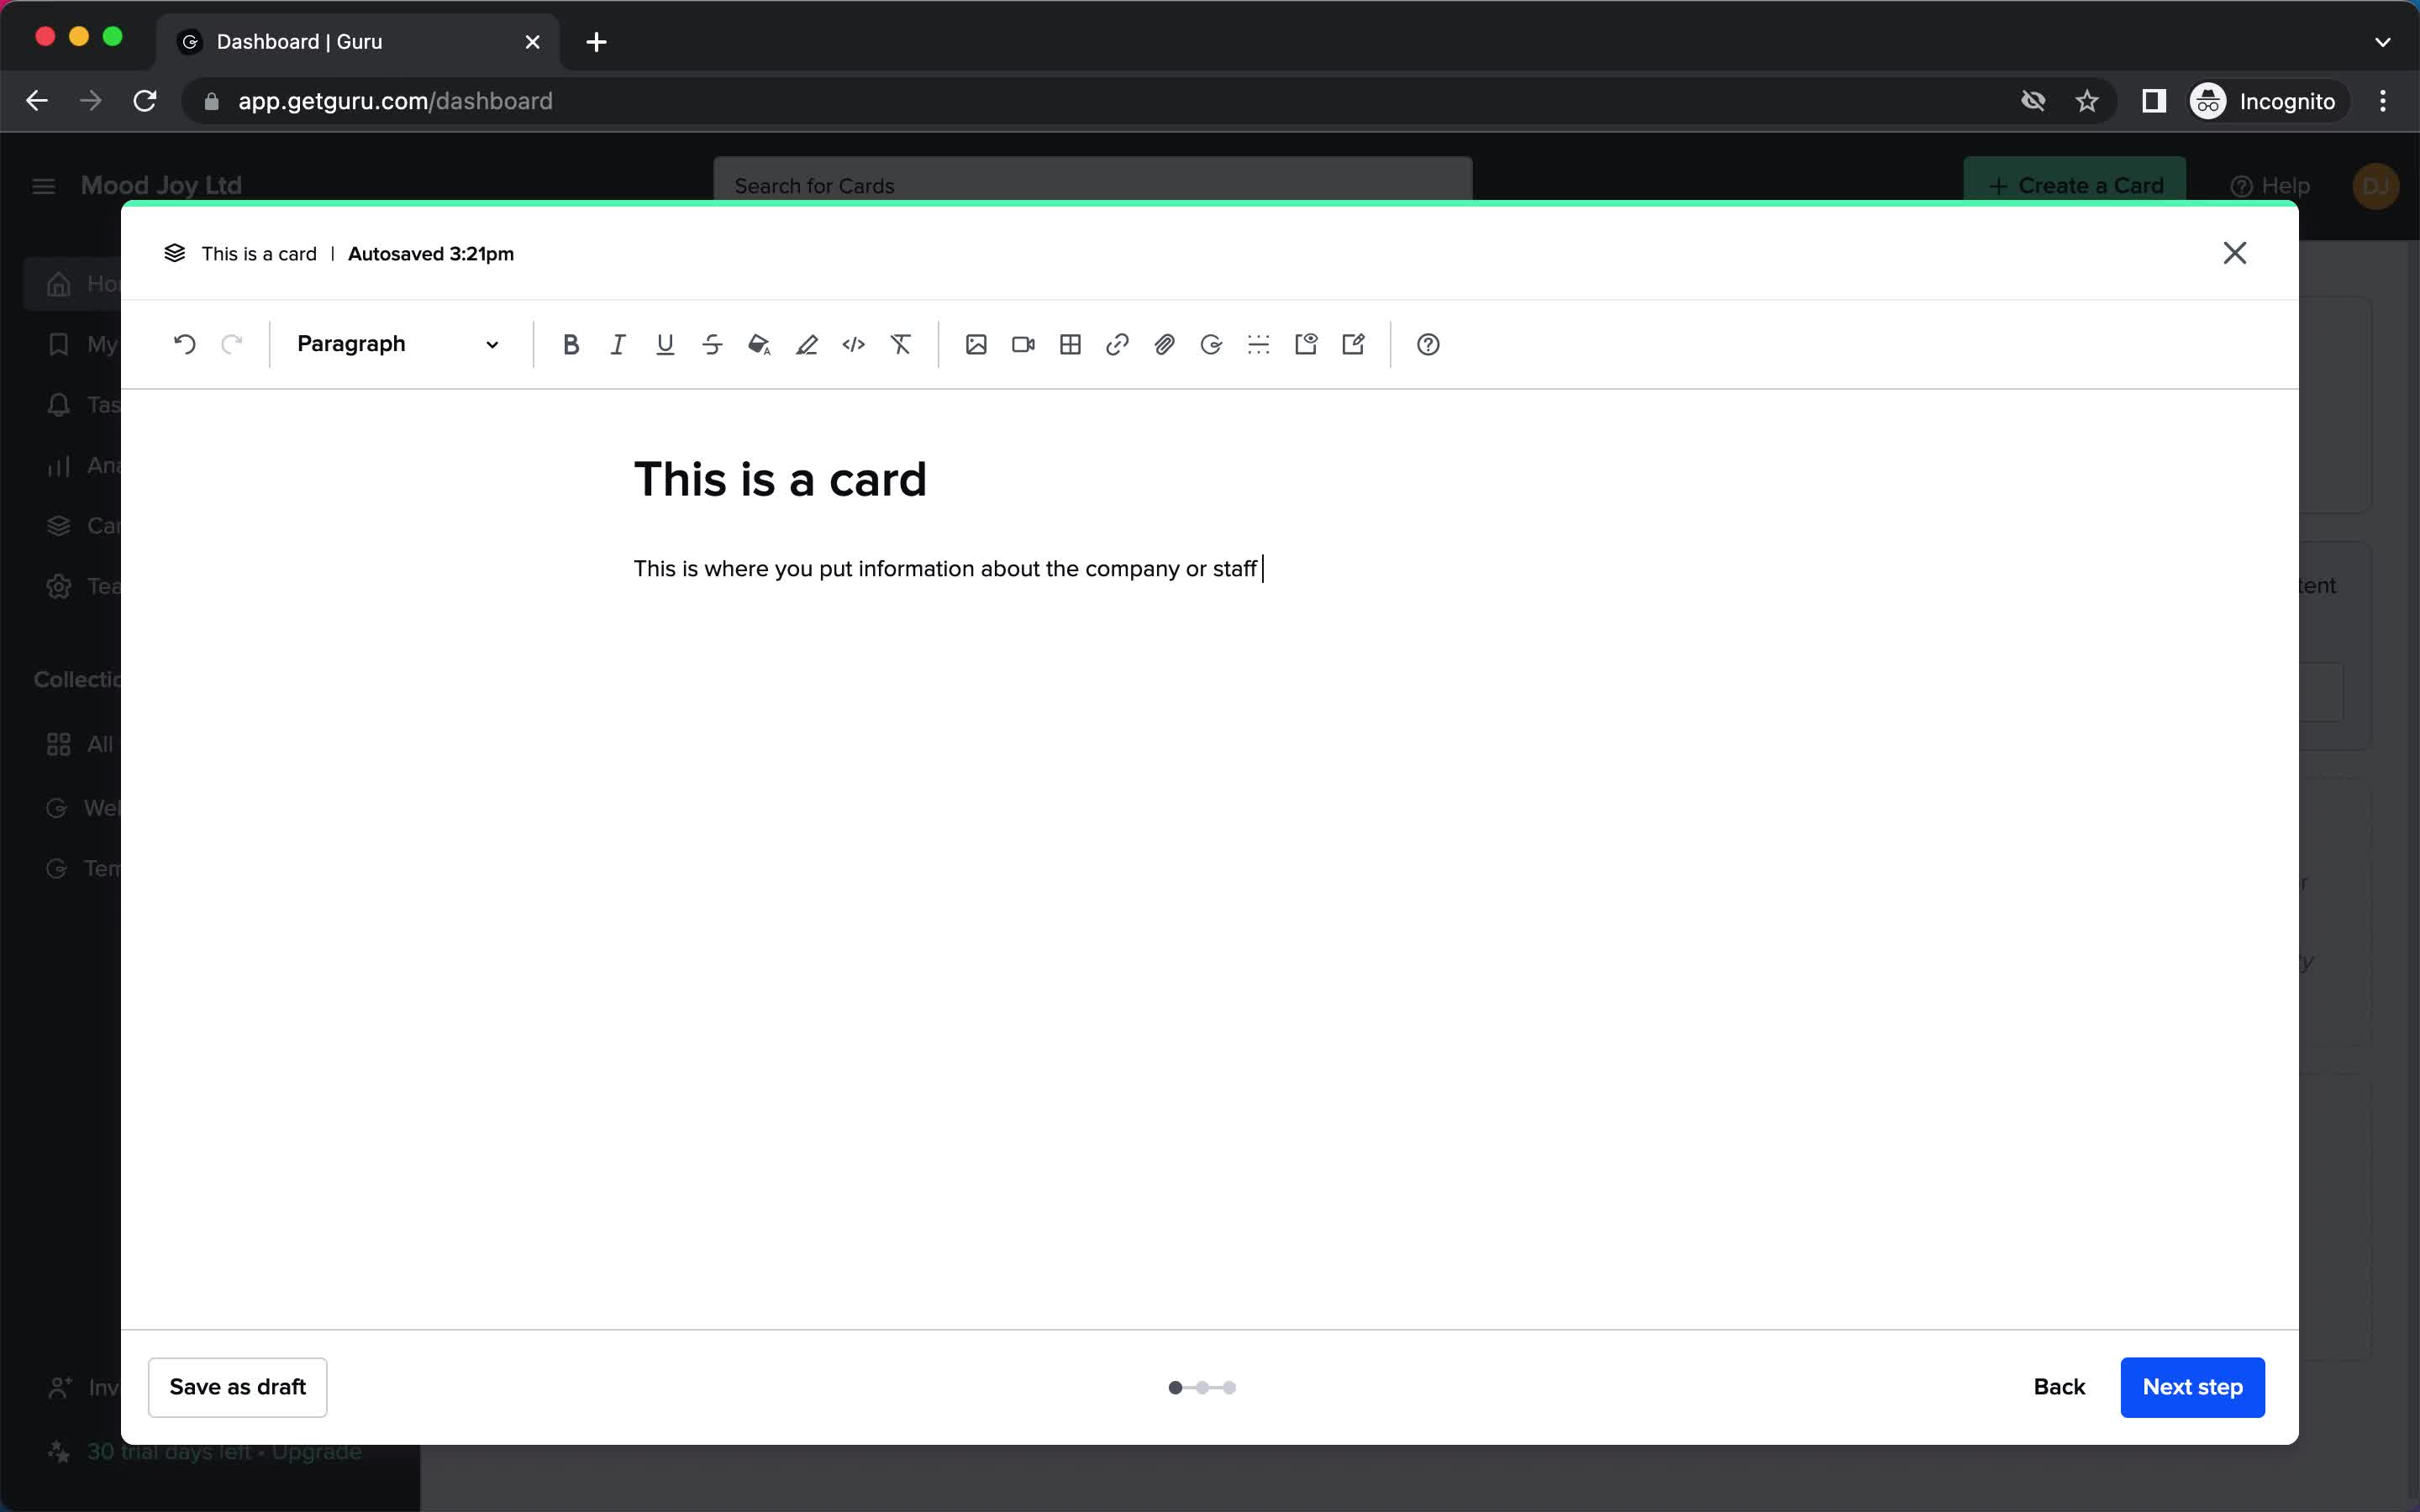
Task: Click the Help icon for assistance
Action: [1427, 344]
